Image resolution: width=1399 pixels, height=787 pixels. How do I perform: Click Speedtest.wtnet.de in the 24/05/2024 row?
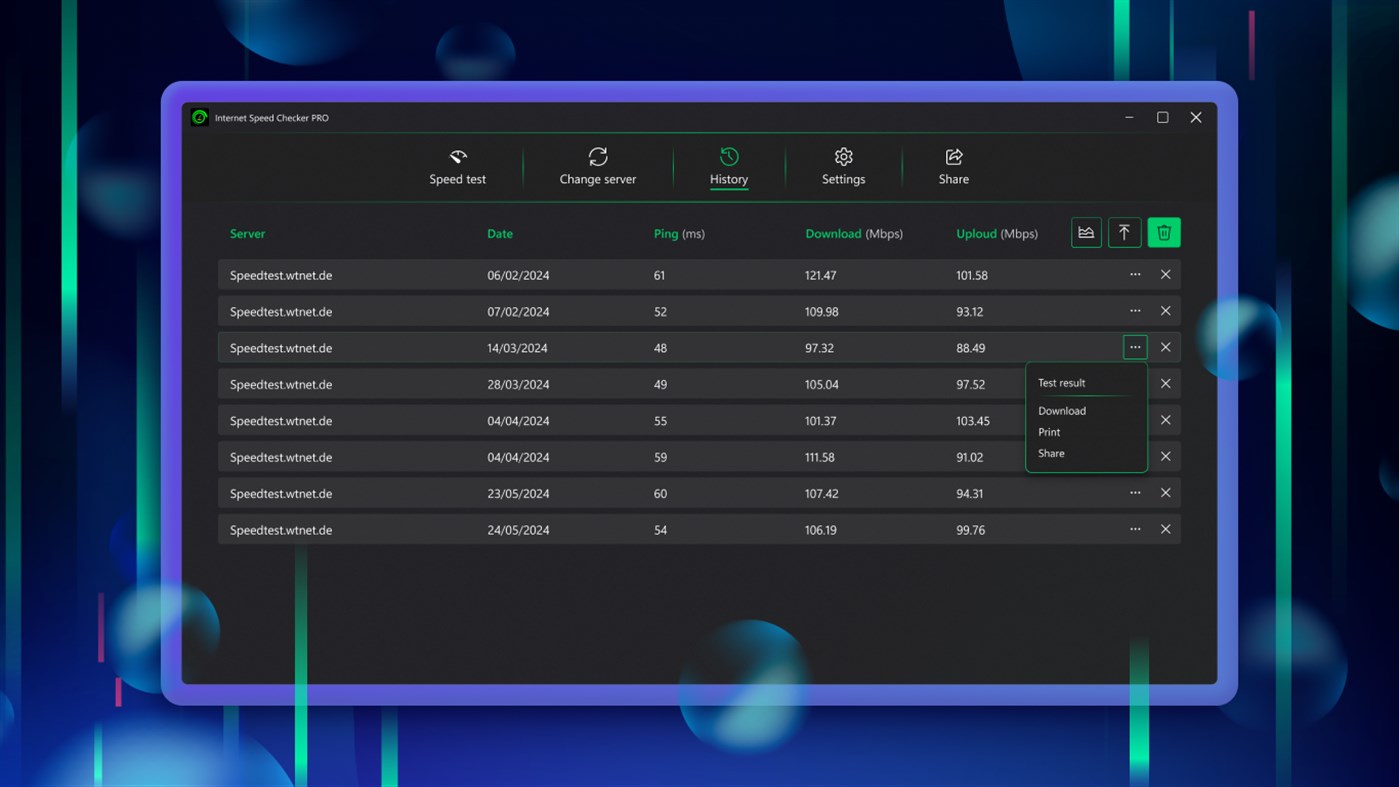point(281,530)
